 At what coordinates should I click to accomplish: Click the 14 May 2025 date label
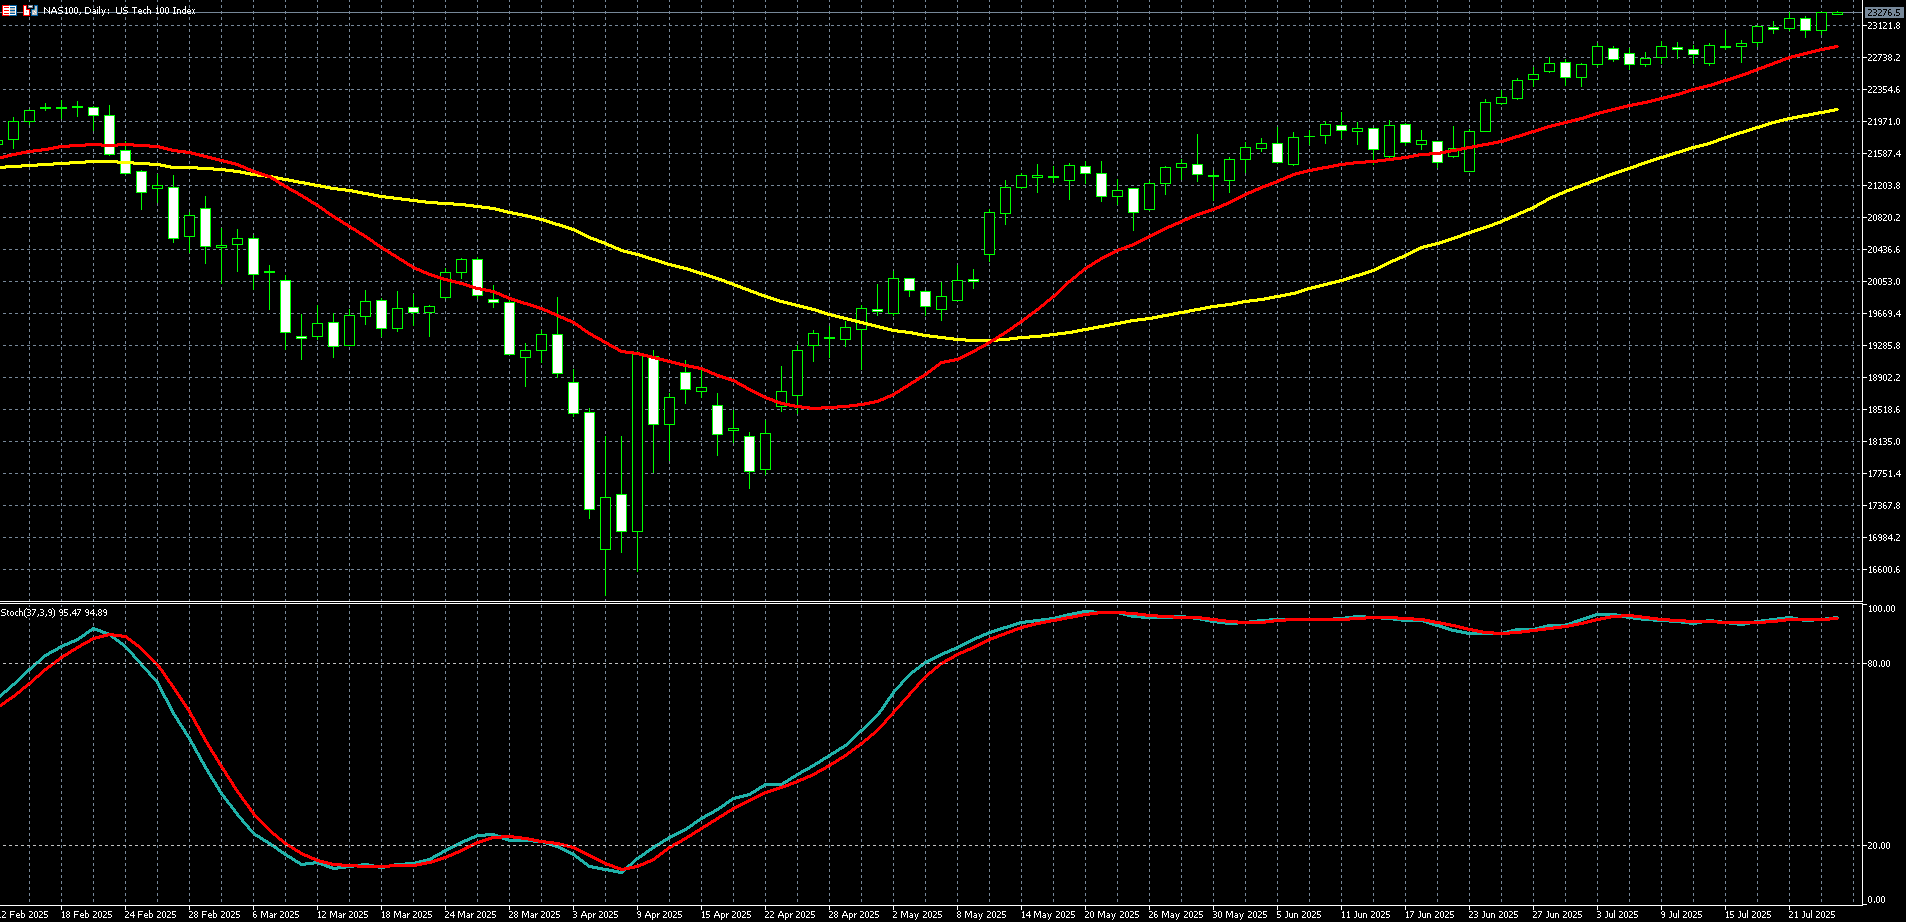[1045, 914]
